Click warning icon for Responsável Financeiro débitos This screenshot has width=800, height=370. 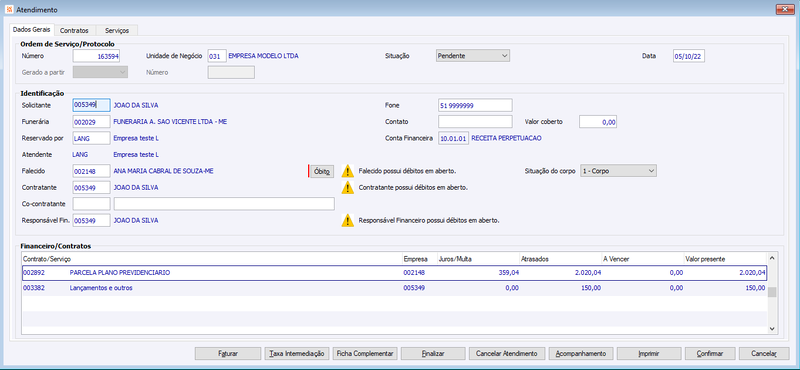[347, 220]
